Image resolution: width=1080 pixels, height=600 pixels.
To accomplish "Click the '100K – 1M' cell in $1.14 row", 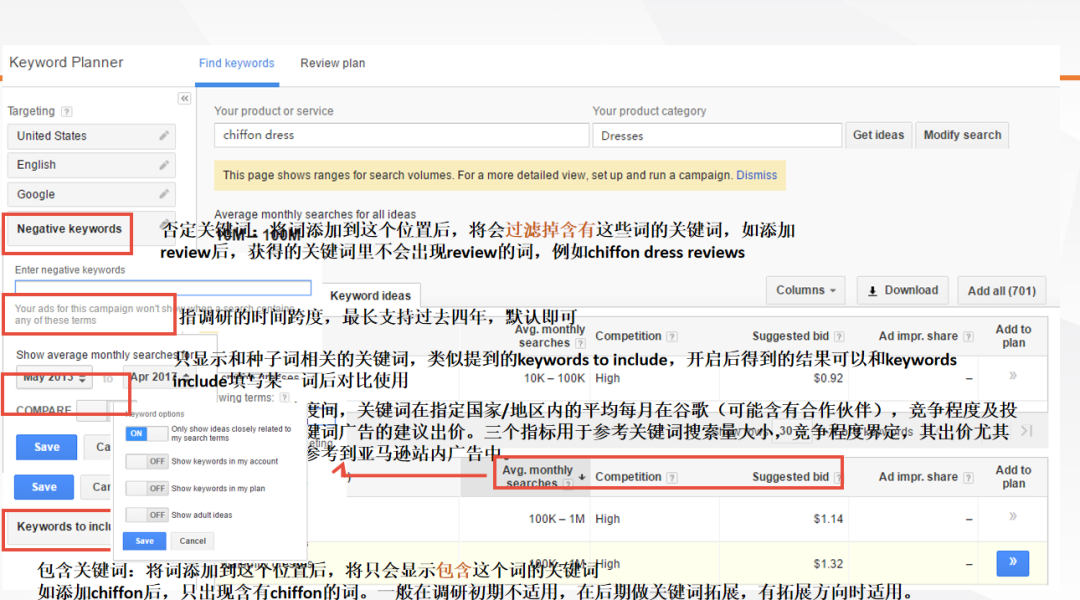I will click(x=557, y=519).
